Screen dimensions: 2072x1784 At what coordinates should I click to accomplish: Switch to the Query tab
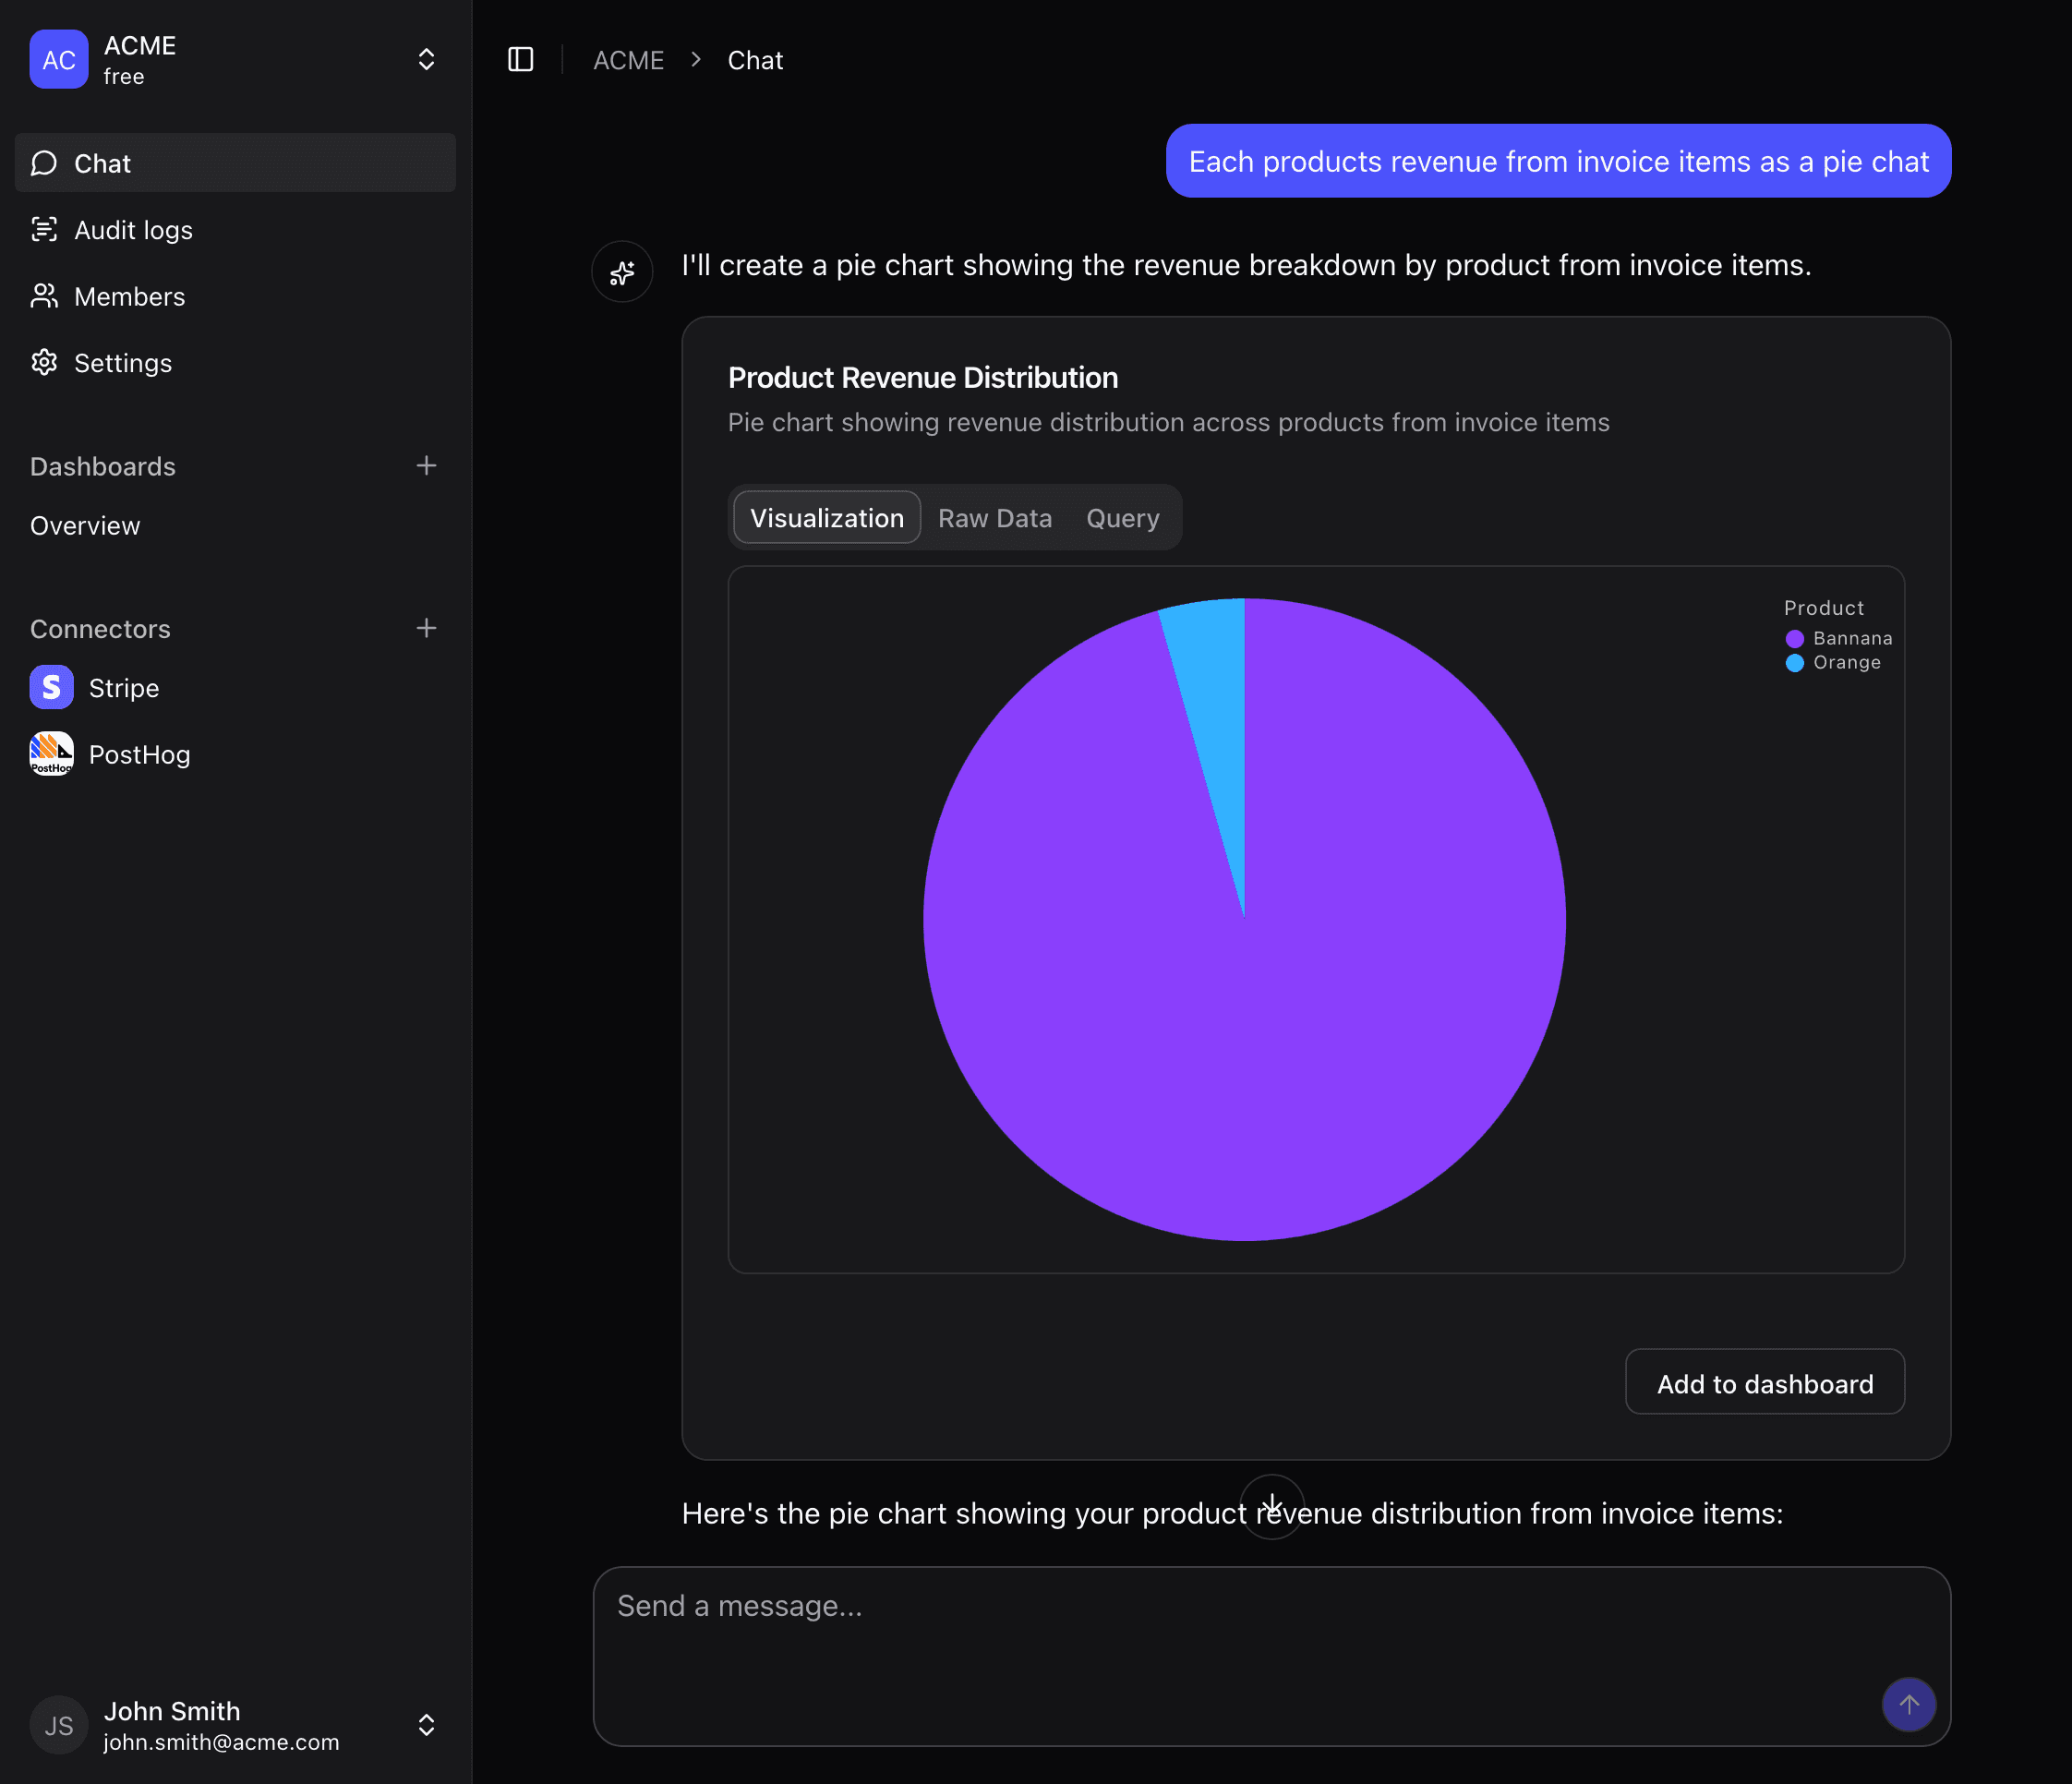pyautogui.click(x=1122, y=518)
